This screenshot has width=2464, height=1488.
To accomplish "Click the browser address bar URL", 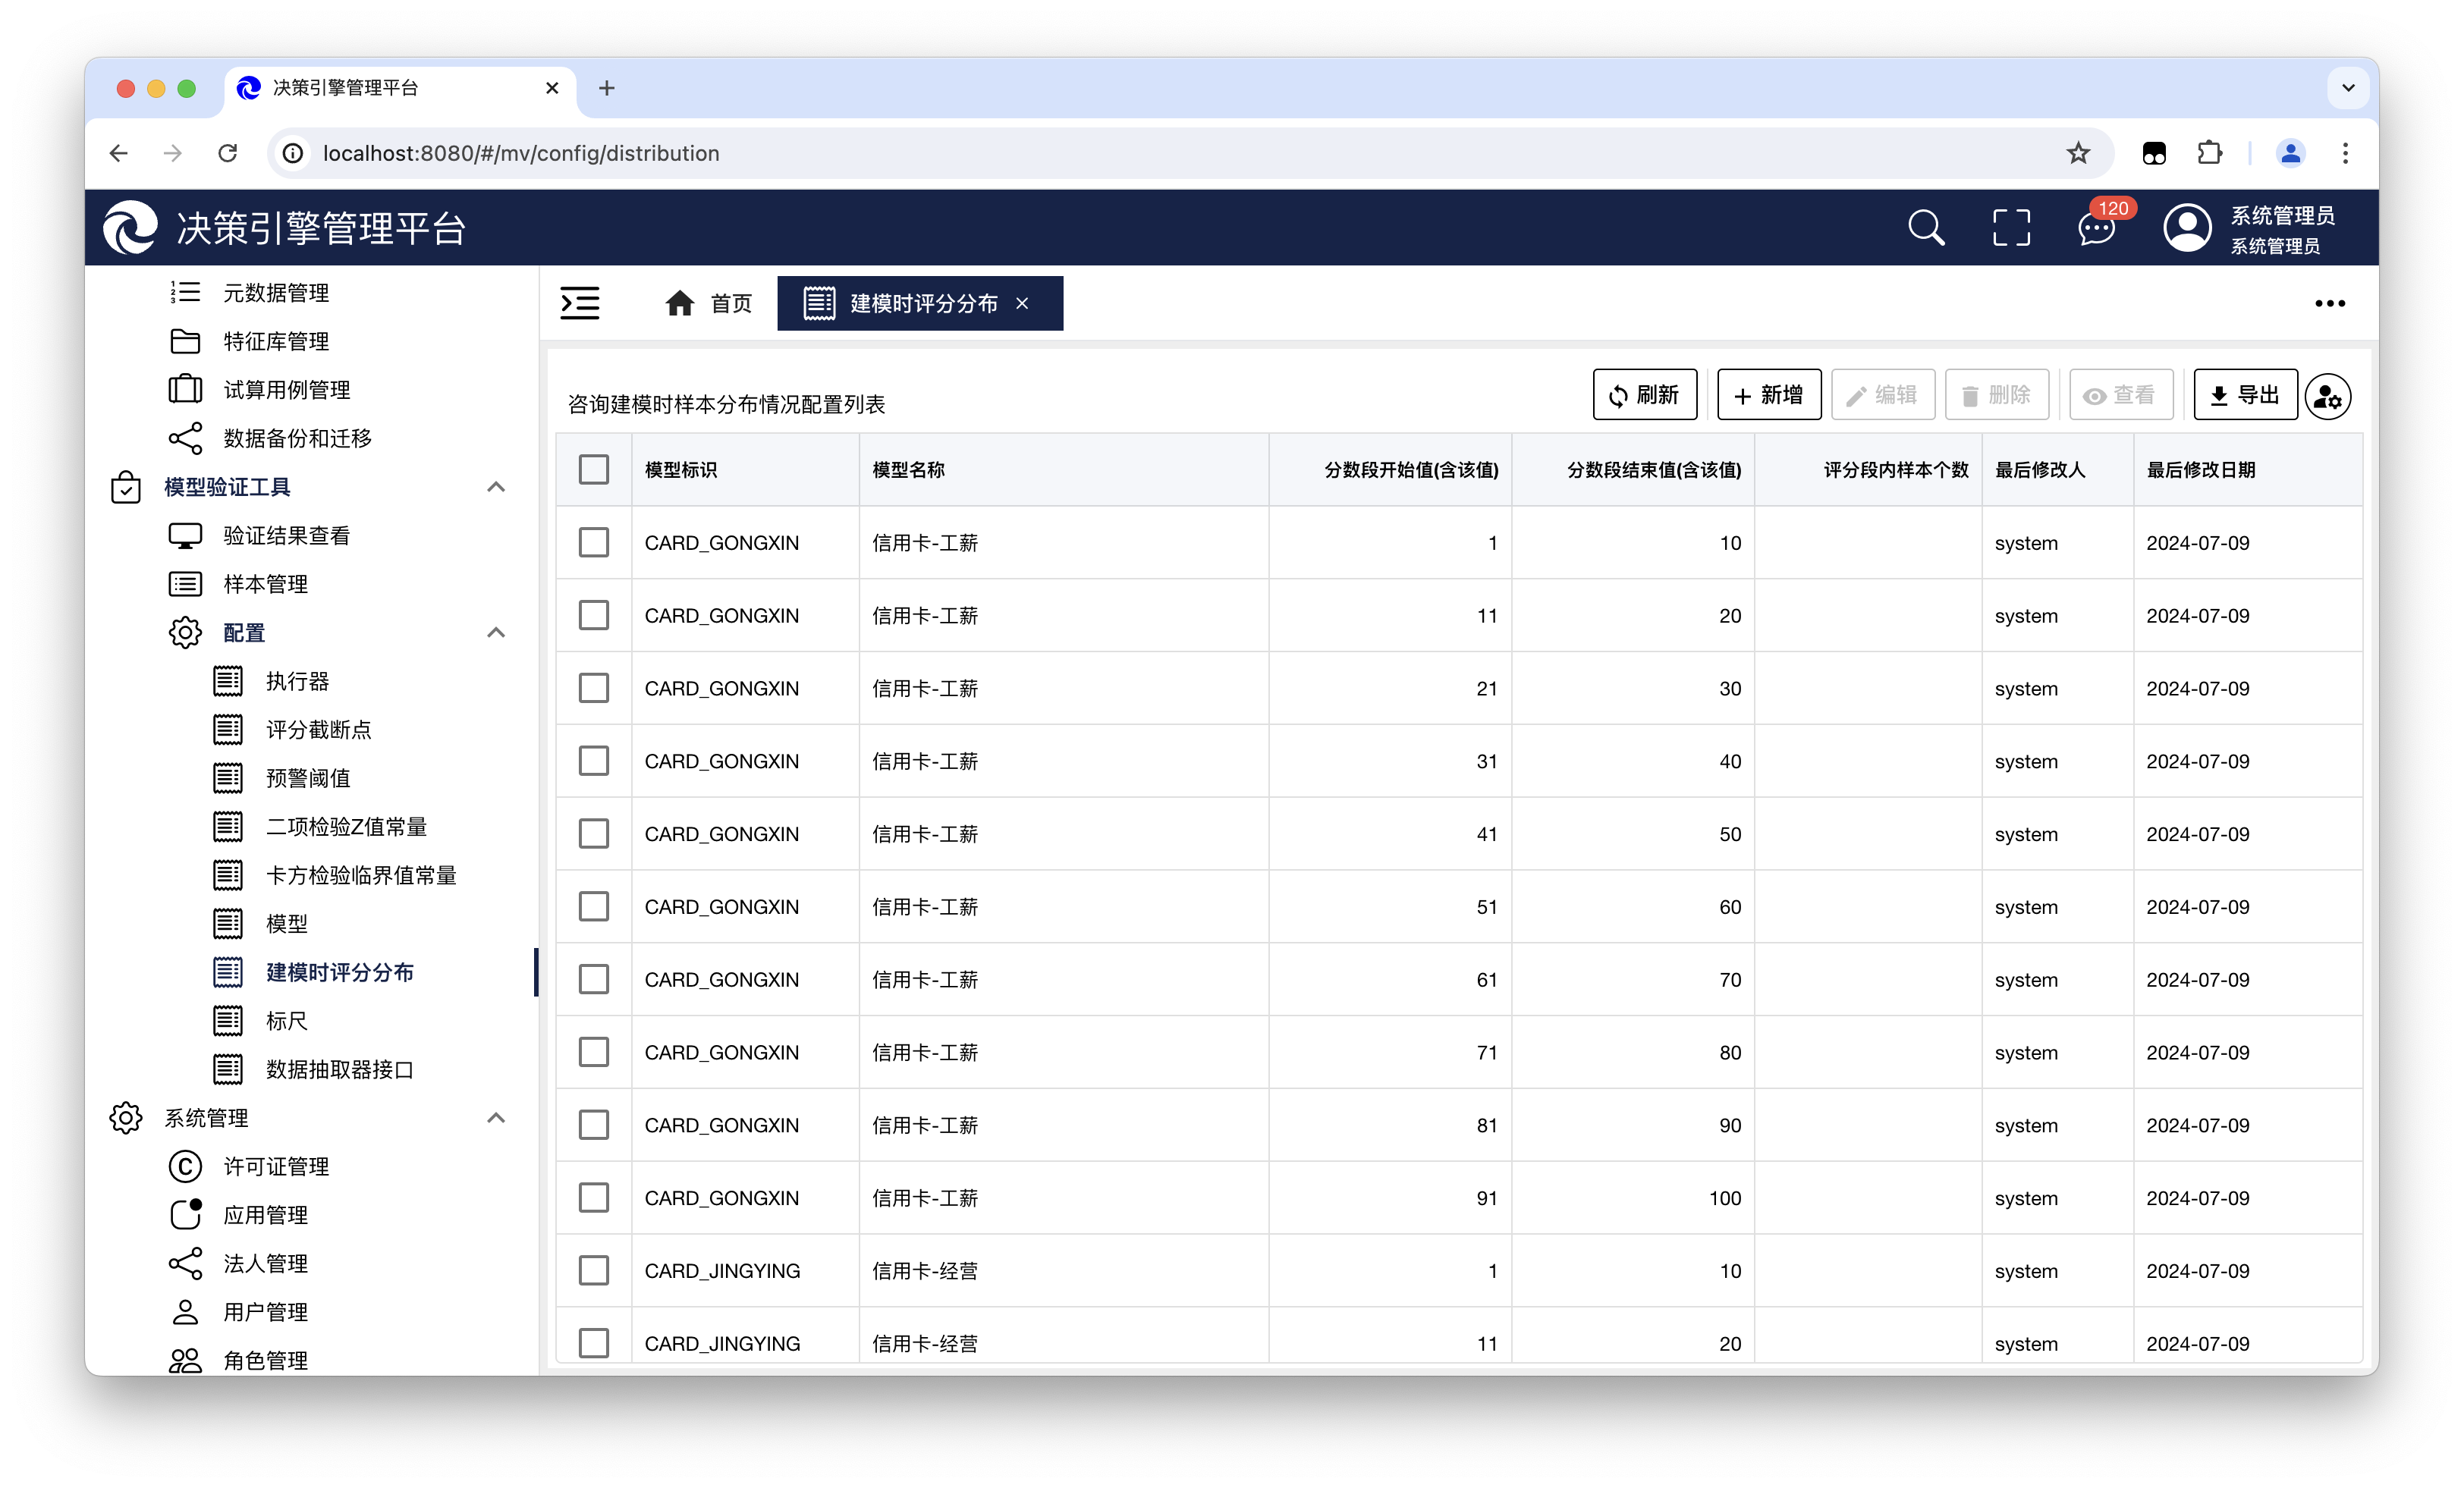I will [520, 153].
